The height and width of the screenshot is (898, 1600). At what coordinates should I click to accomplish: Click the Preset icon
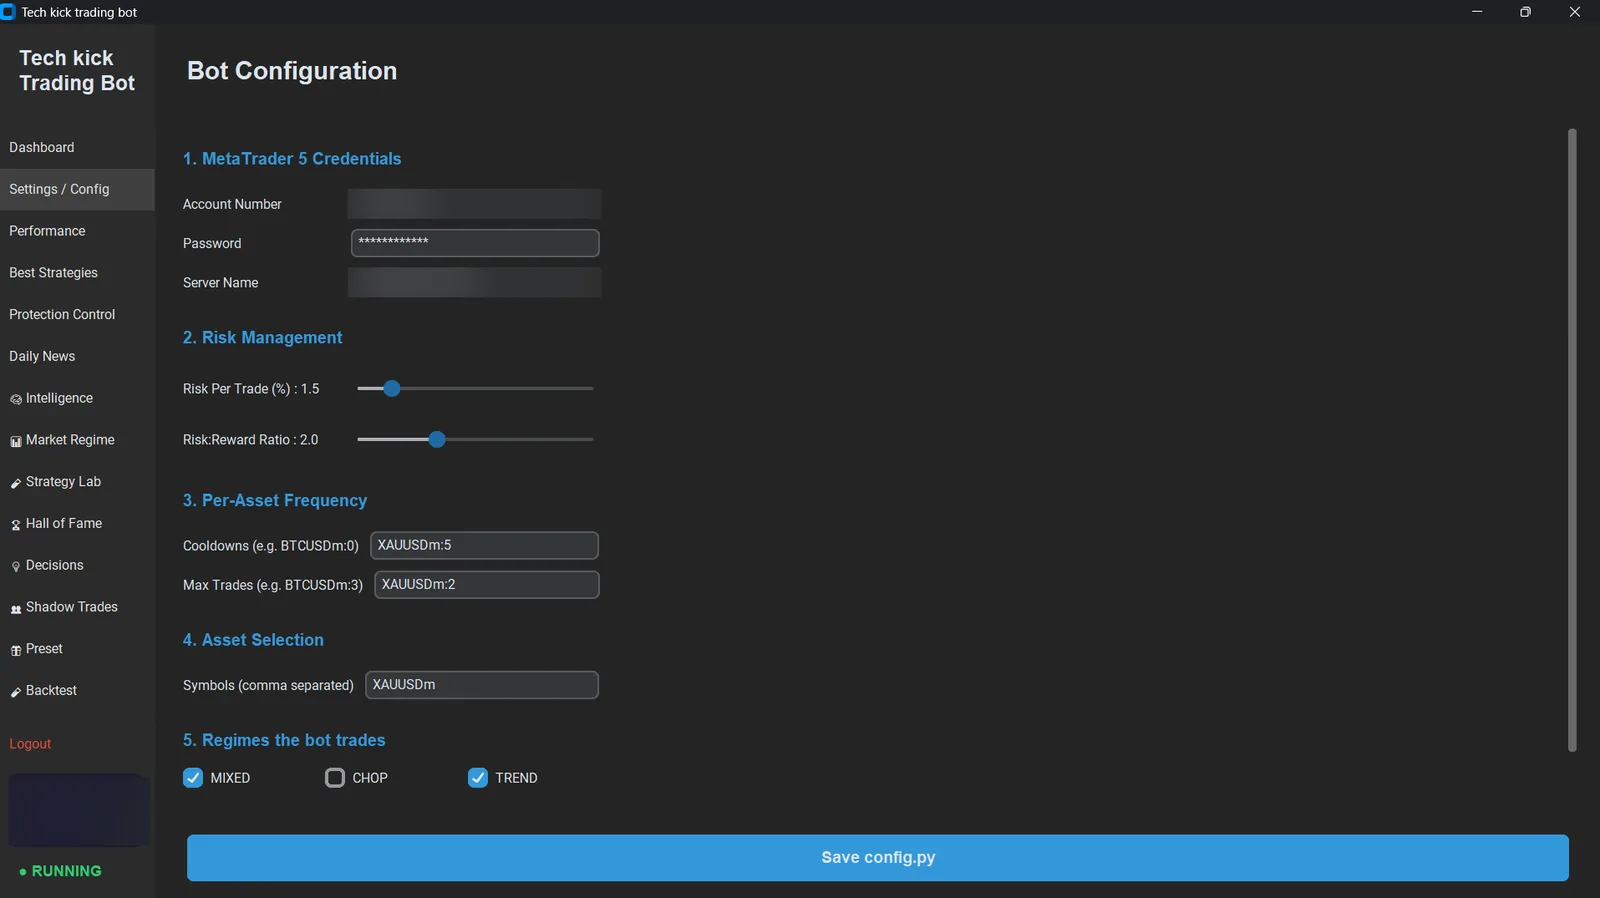coord(16,650)
